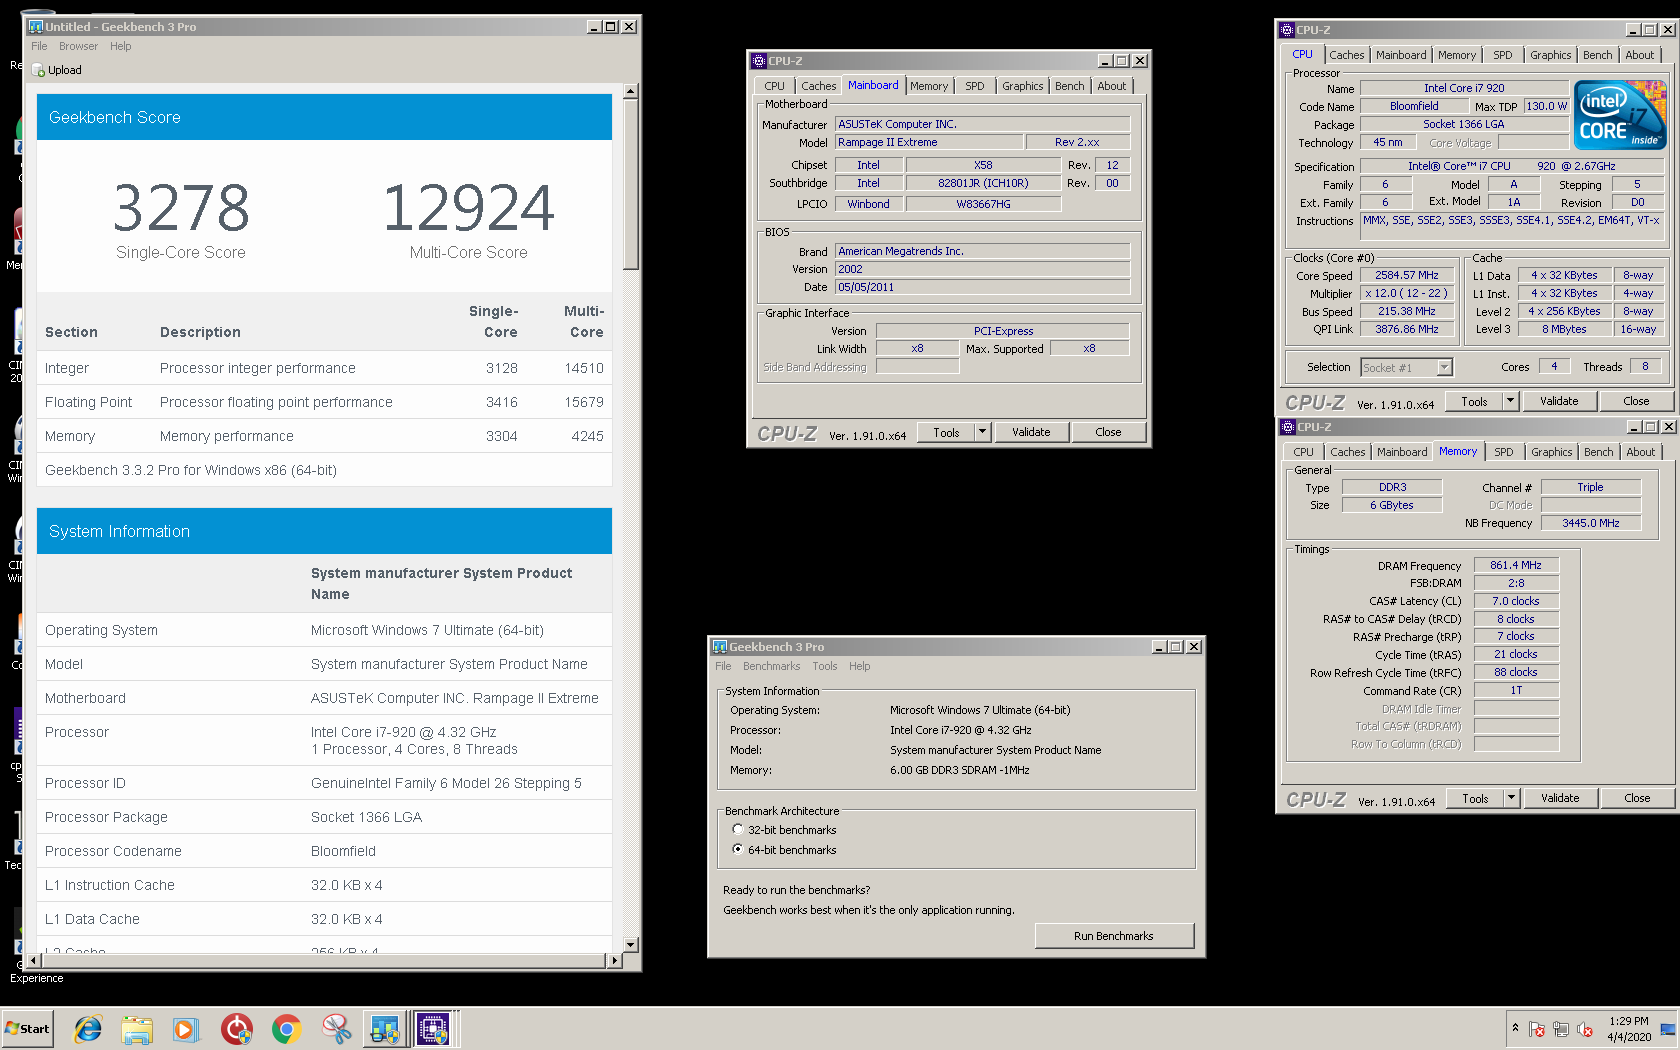Open Graphics tab in CPU-Z CPU window
Image resolution: width=1680 pixels, height=1050 pixels.
(x=1550, y=55)
